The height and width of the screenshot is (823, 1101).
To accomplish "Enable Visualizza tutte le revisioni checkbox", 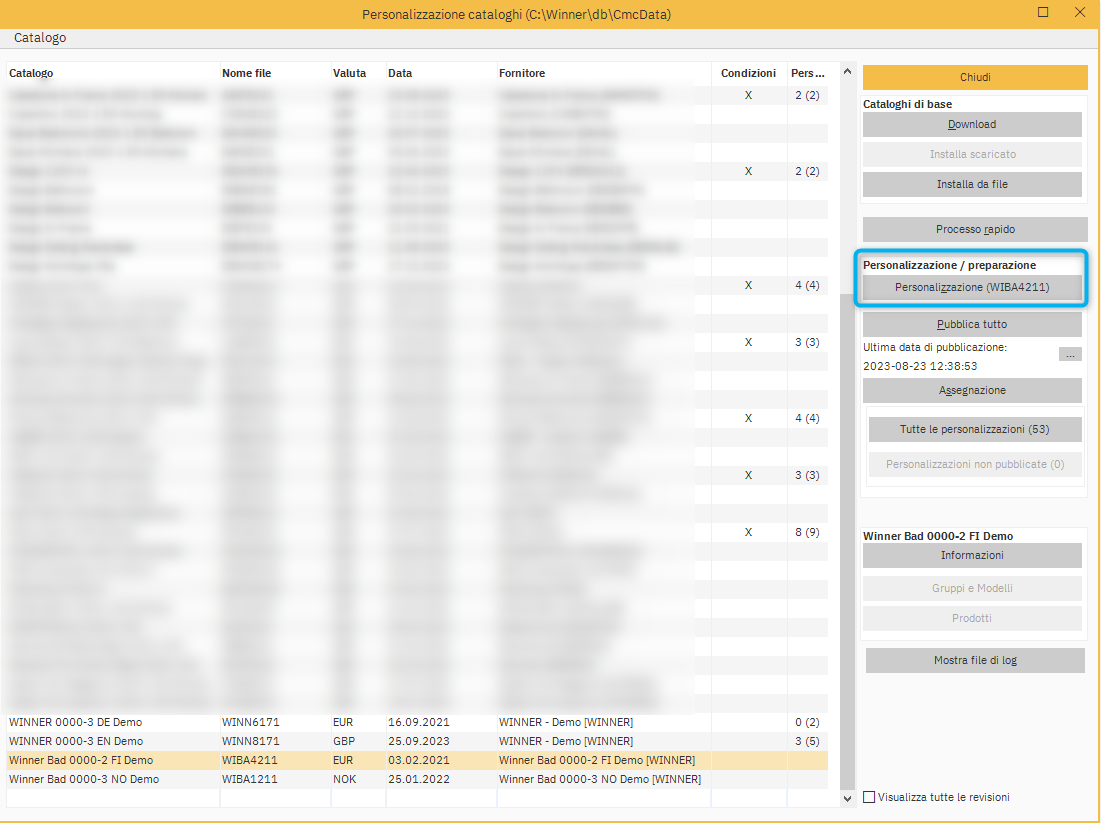I will click(x=869, y=797).
